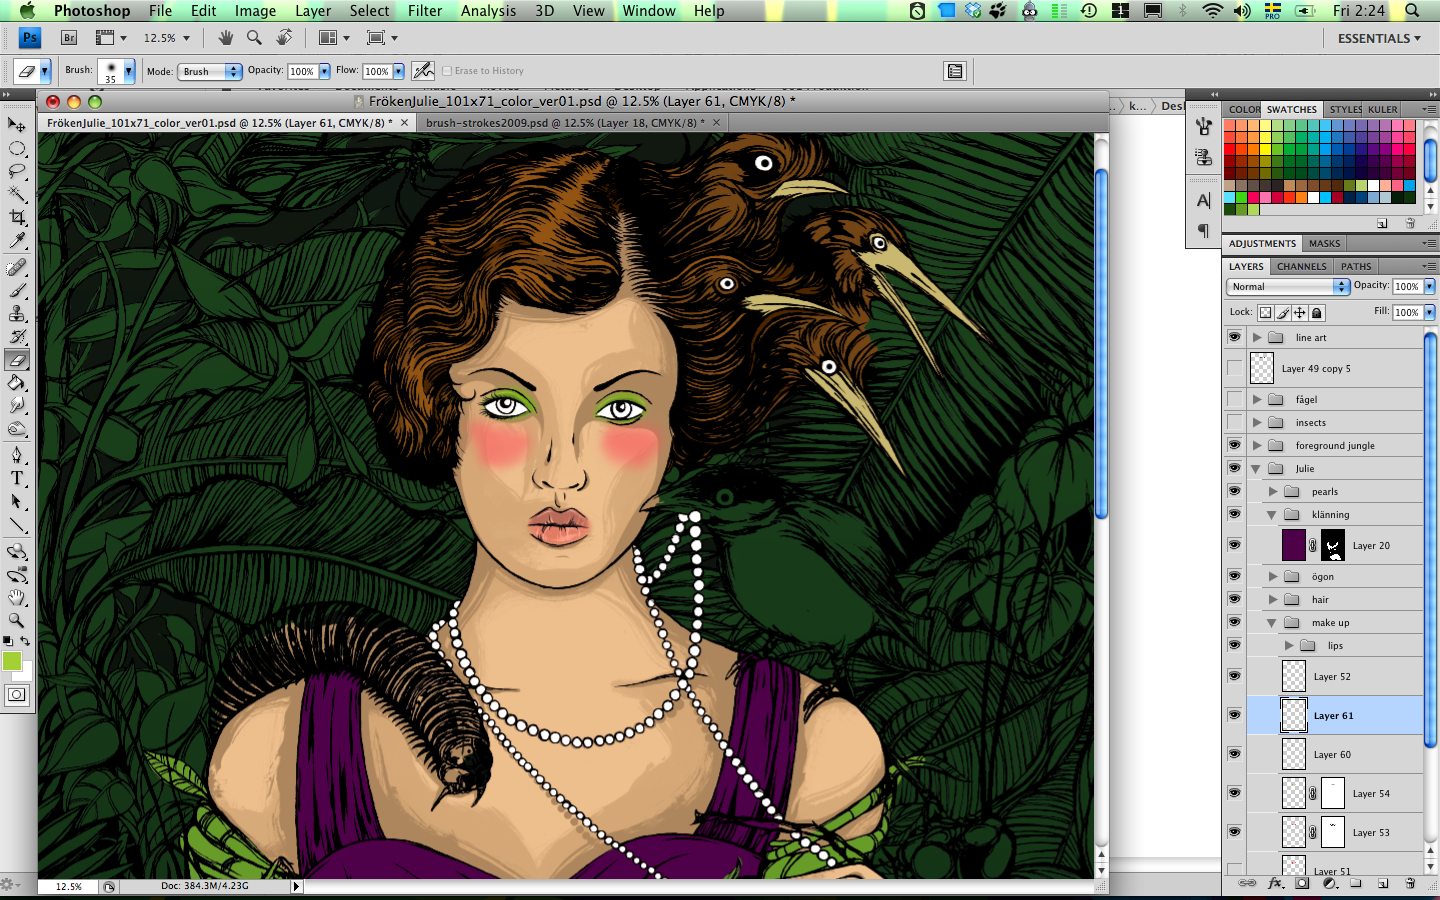Image resolution: width=1440 pixels, height=900 pixels.
Task: Add a layer mask from Layers panel
Action: (1302, 883)
